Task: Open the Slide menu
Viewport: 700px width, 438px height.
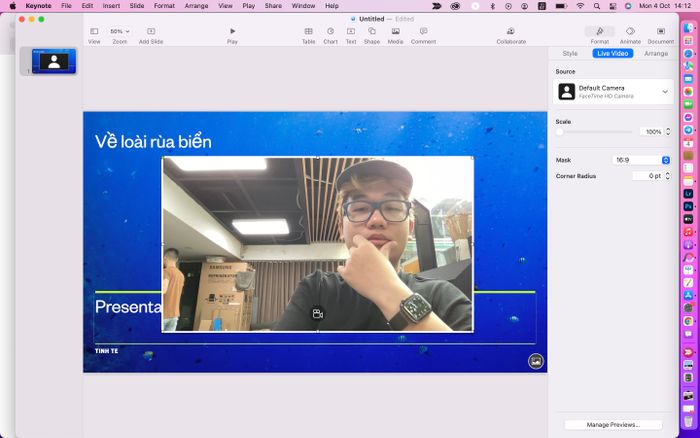Action: (x=137, y=6)
